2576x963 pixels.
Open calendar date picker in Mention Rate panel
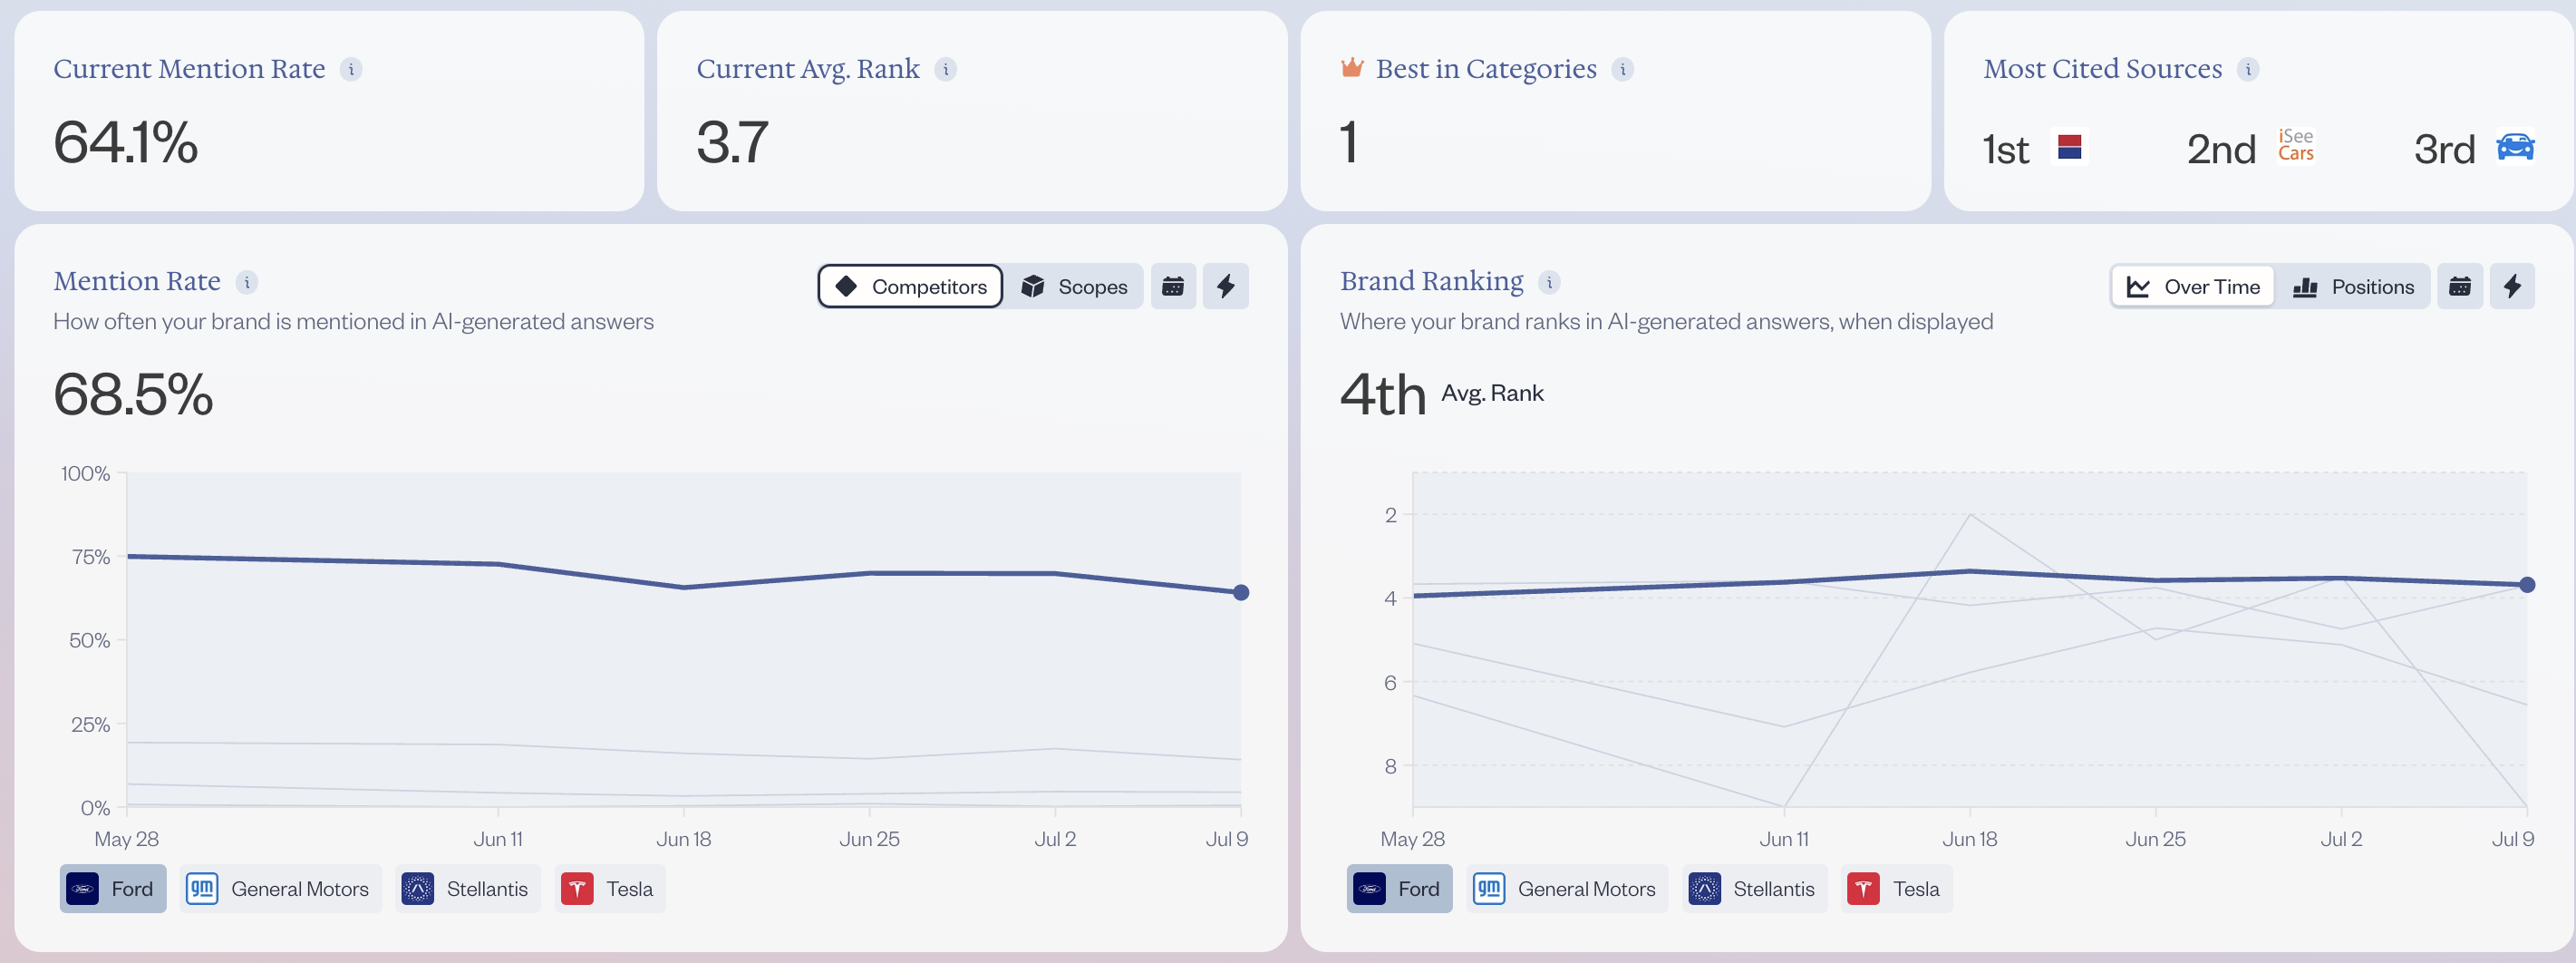pyautogui.click(x=1173, y=287)
